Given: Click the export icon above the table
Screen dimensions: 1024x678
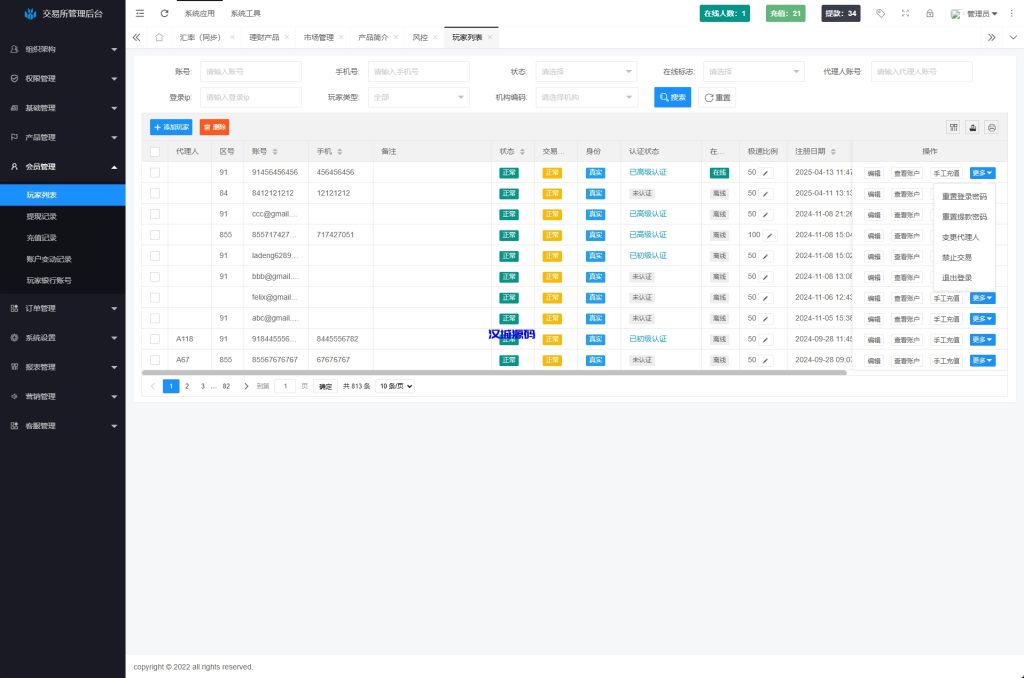Looking at the screenshot, I should click(972, 127).
